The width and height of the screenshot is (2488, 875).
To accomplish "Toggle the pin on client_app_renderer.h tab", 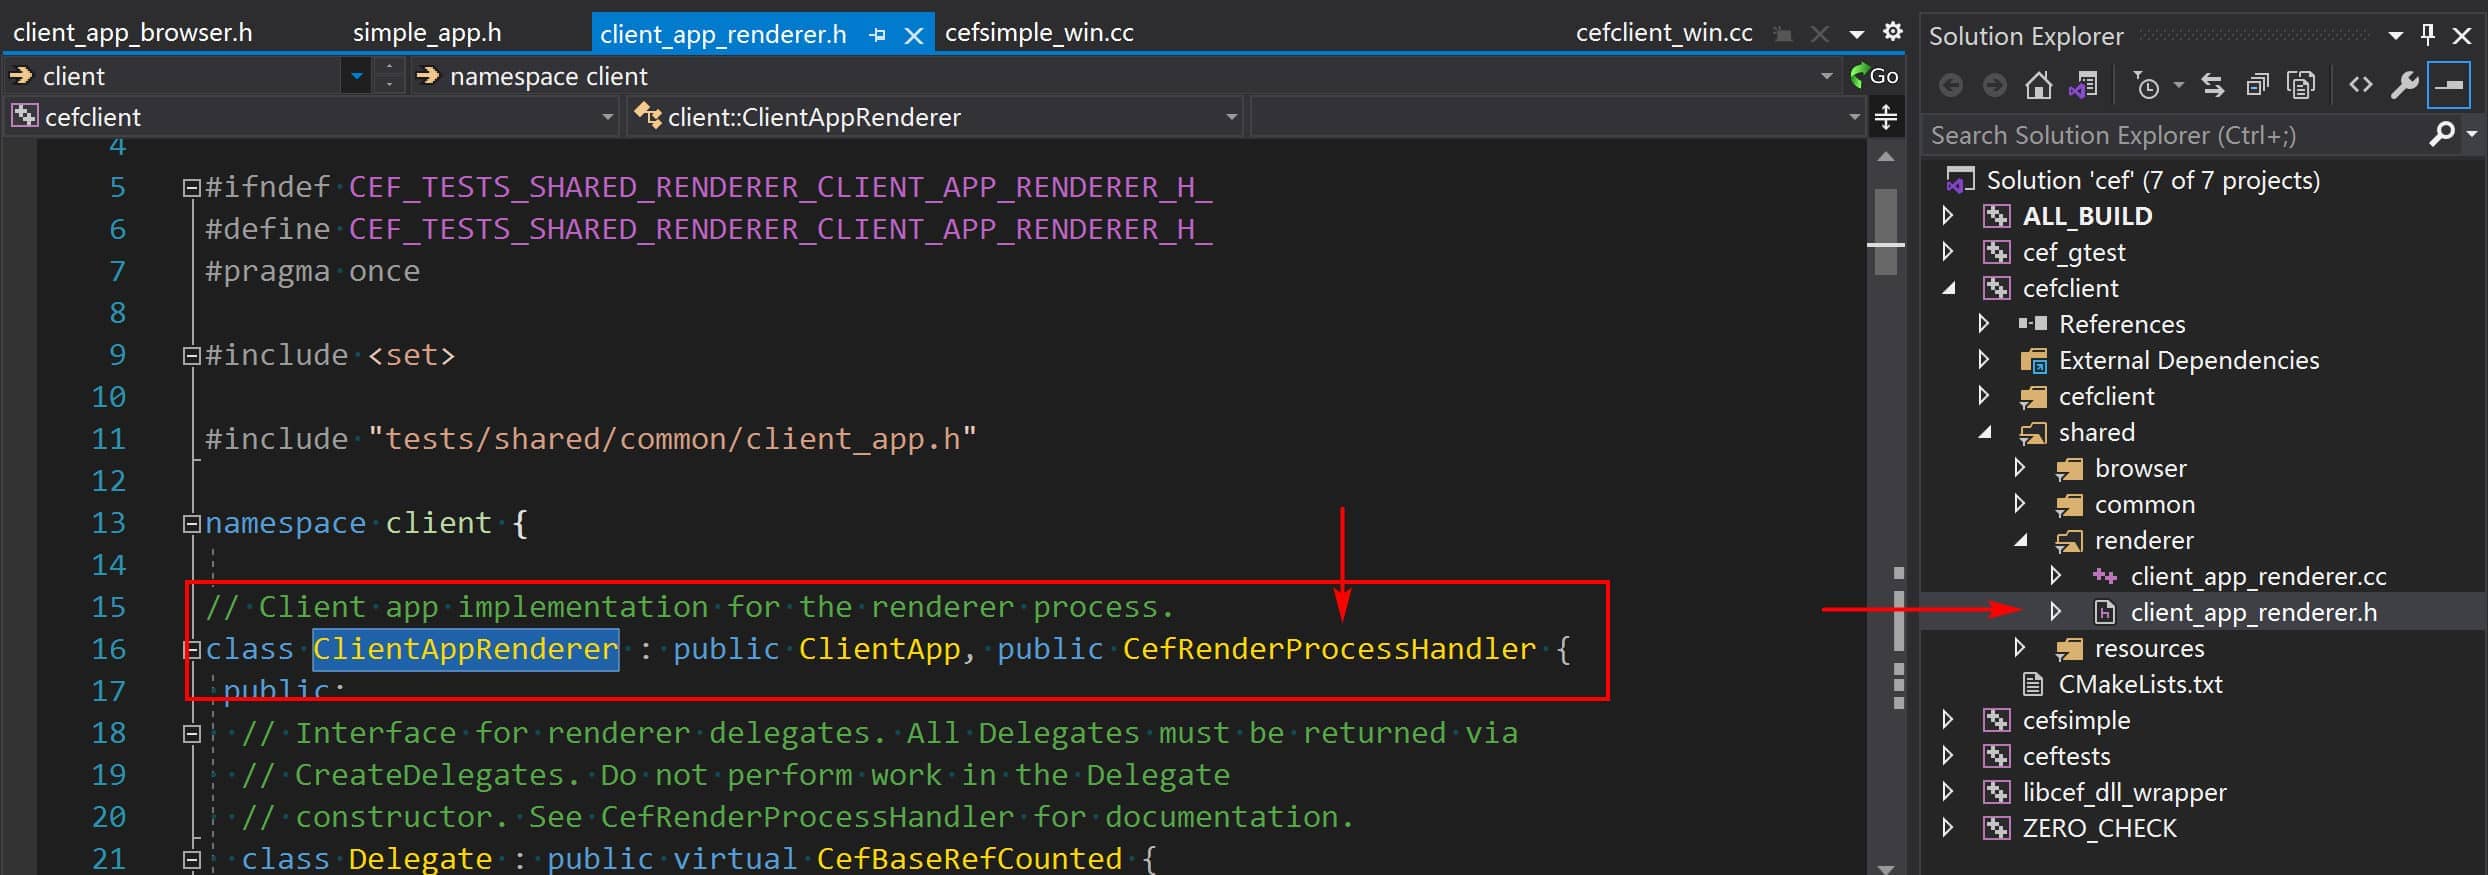I will point(878,35).
